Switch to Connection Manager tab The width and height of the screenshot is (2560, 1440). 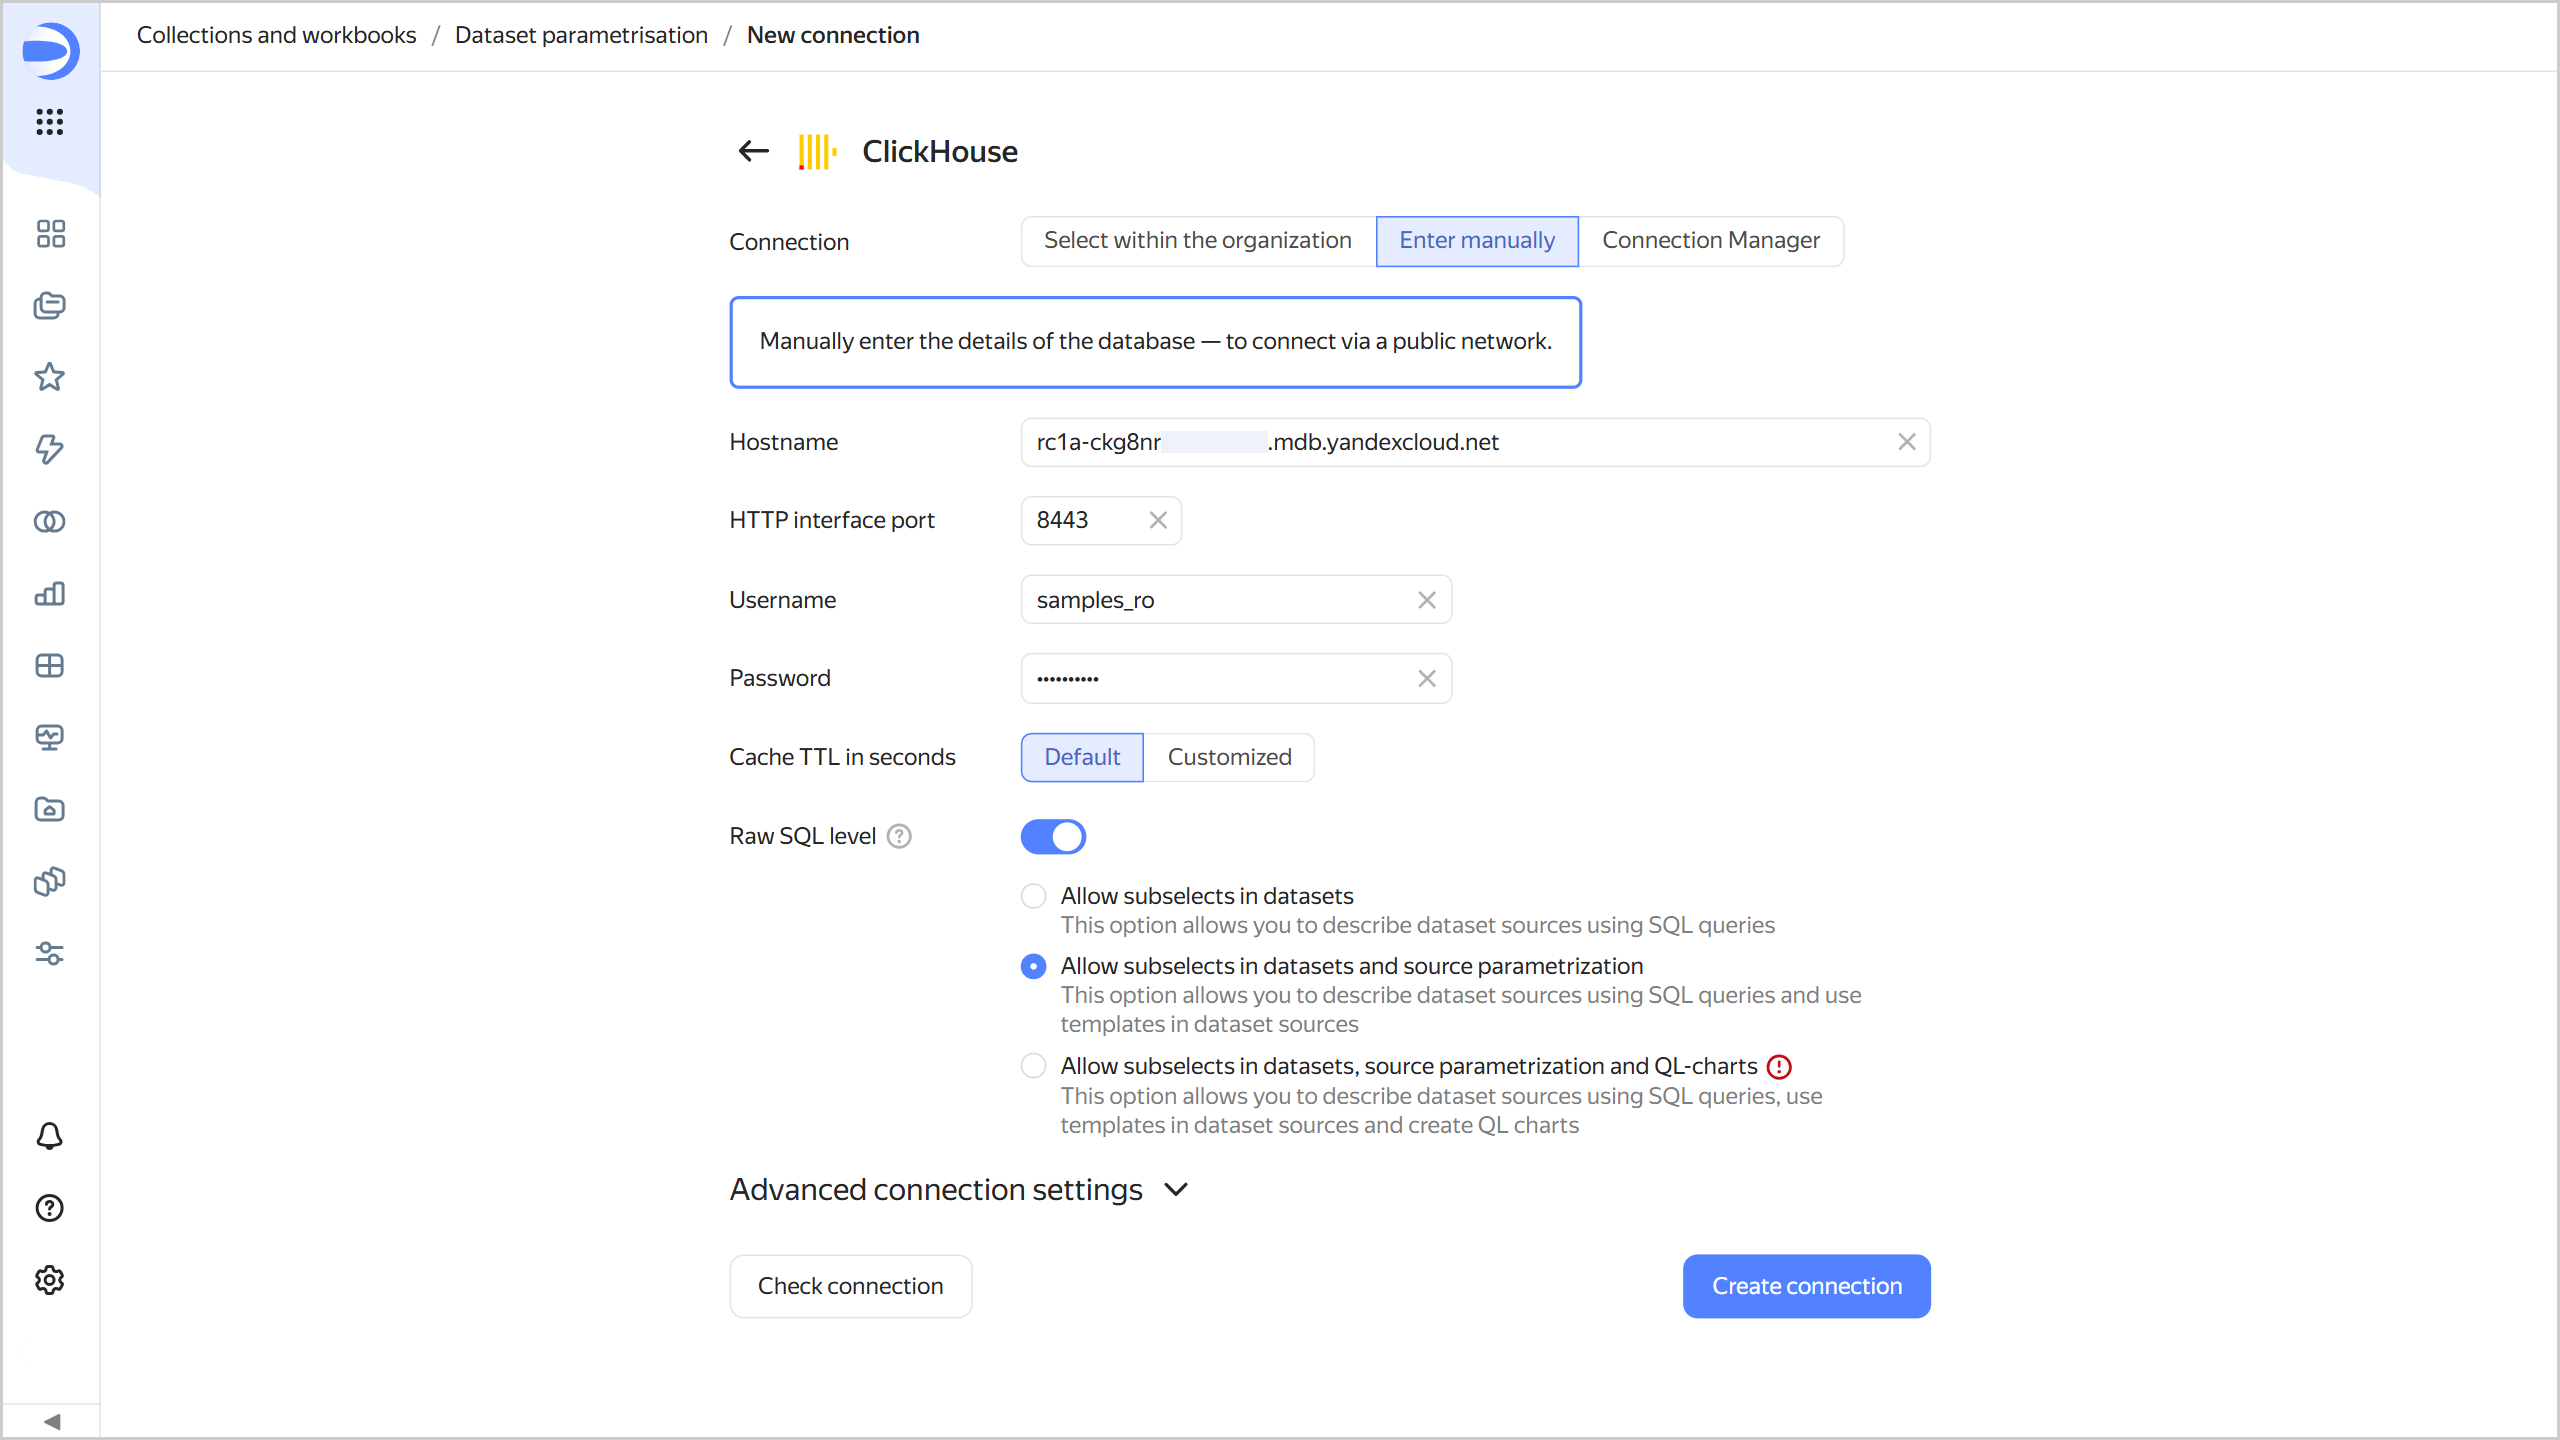tap(1710, 241)
